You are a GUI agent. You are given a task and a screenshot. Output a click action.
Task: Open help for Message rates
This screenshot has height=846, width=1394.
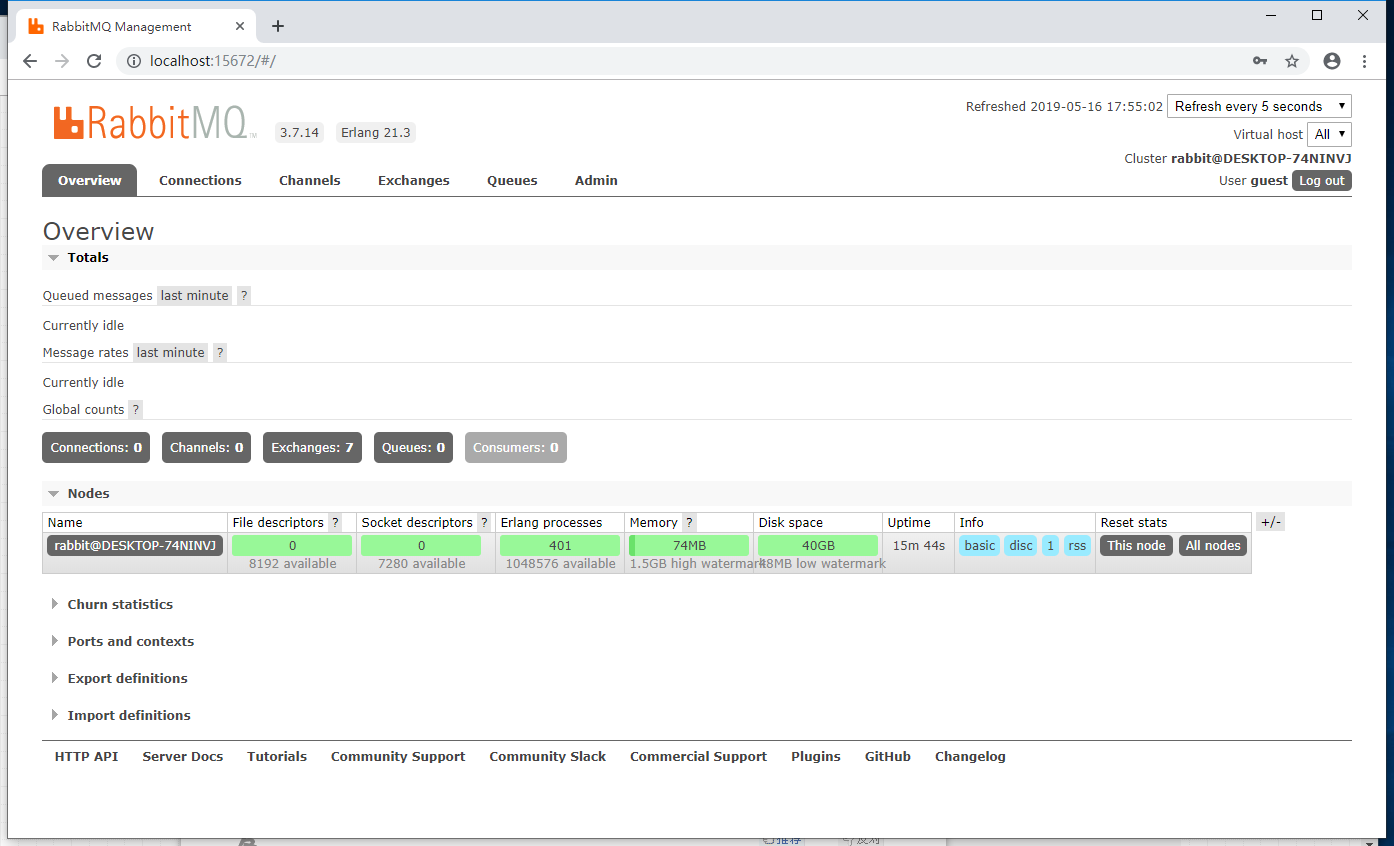(220, 352)
